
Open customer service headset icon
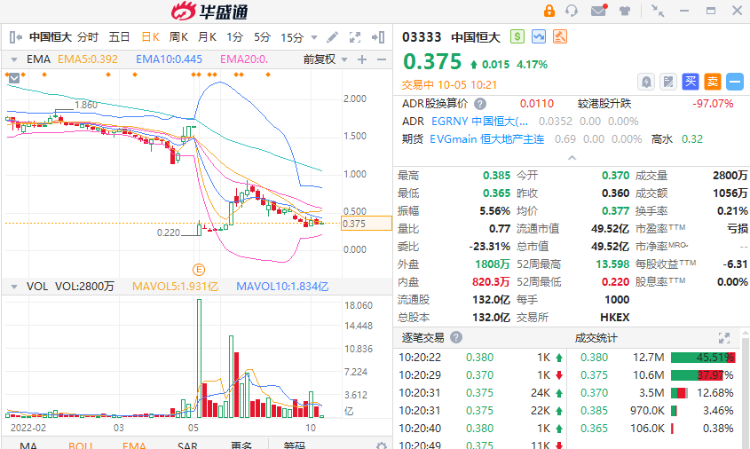coord(572,11)
